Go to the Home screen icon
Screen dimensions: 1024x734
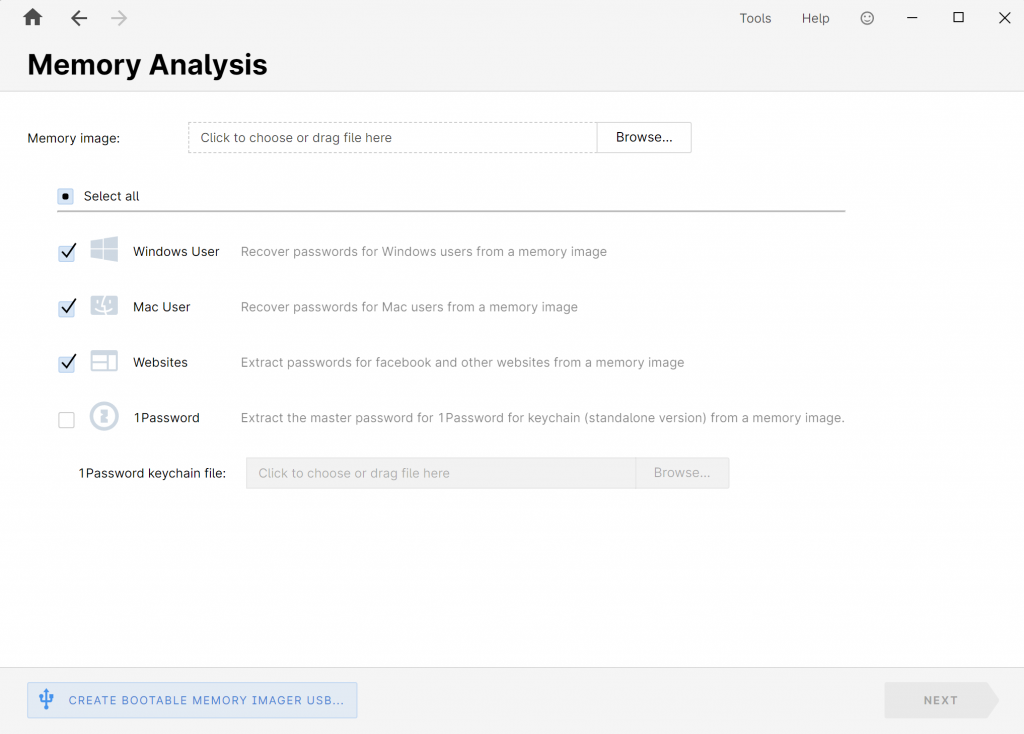(x=33, y=18)
